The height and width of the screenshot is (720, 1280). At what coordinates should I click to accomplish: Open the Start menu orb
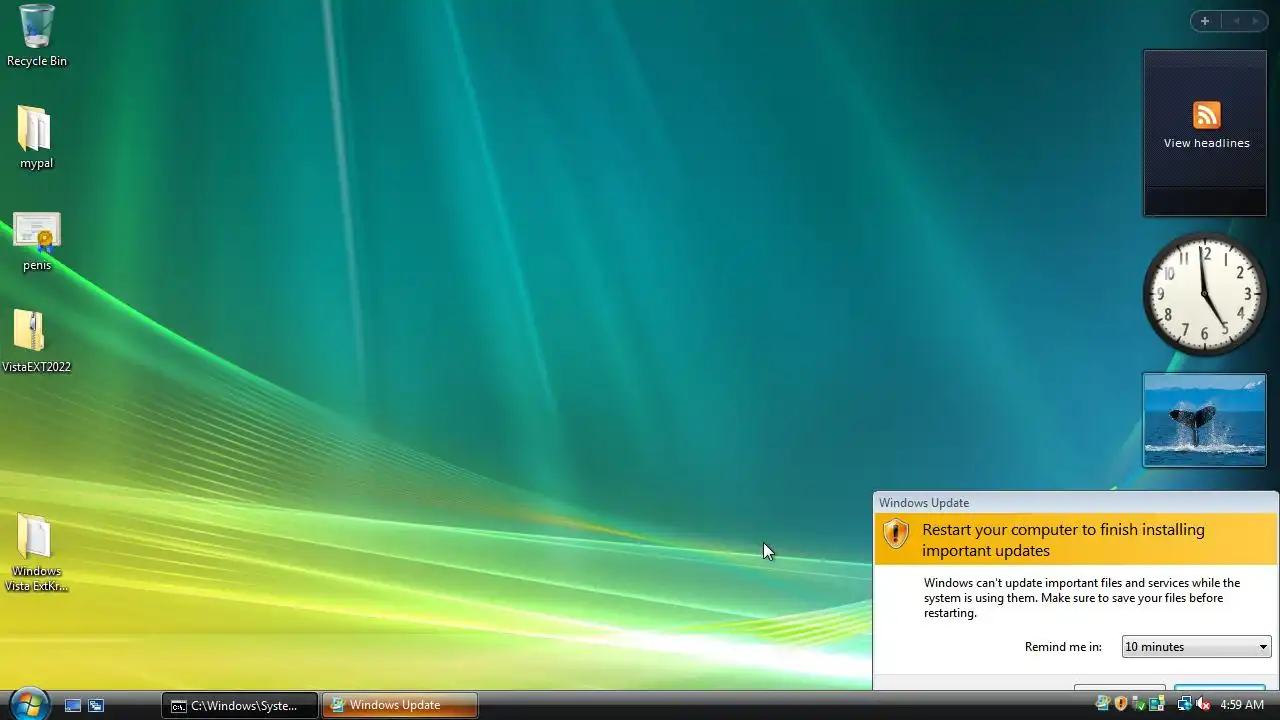[28, 704]
